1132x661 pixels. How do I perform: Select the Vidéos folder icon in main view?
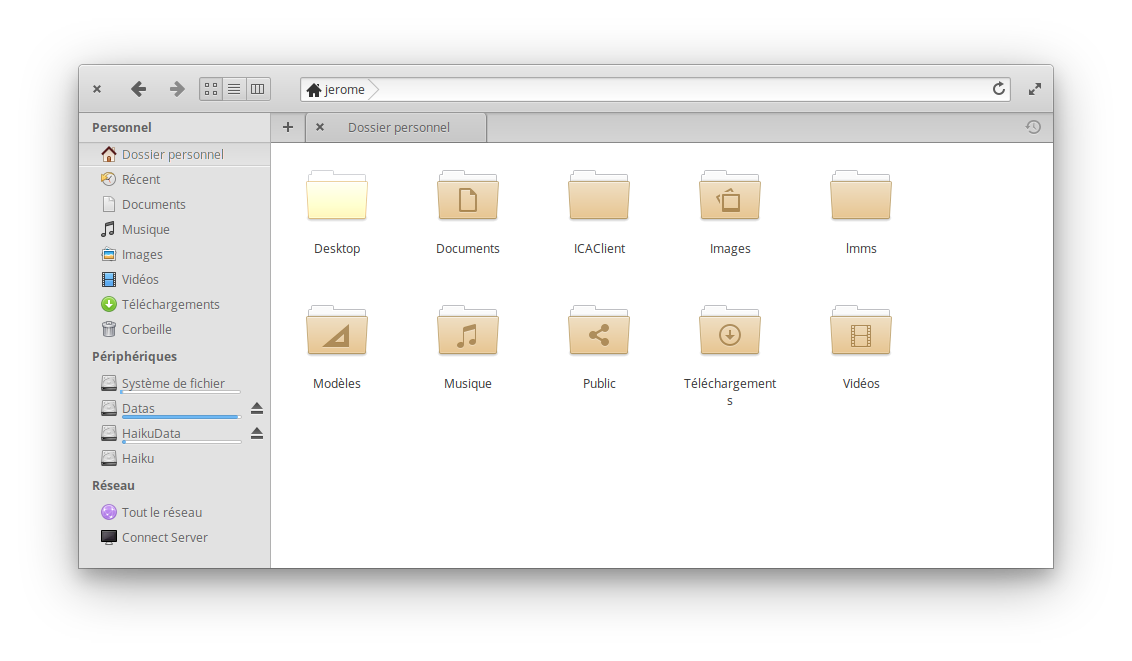[861, 330]
